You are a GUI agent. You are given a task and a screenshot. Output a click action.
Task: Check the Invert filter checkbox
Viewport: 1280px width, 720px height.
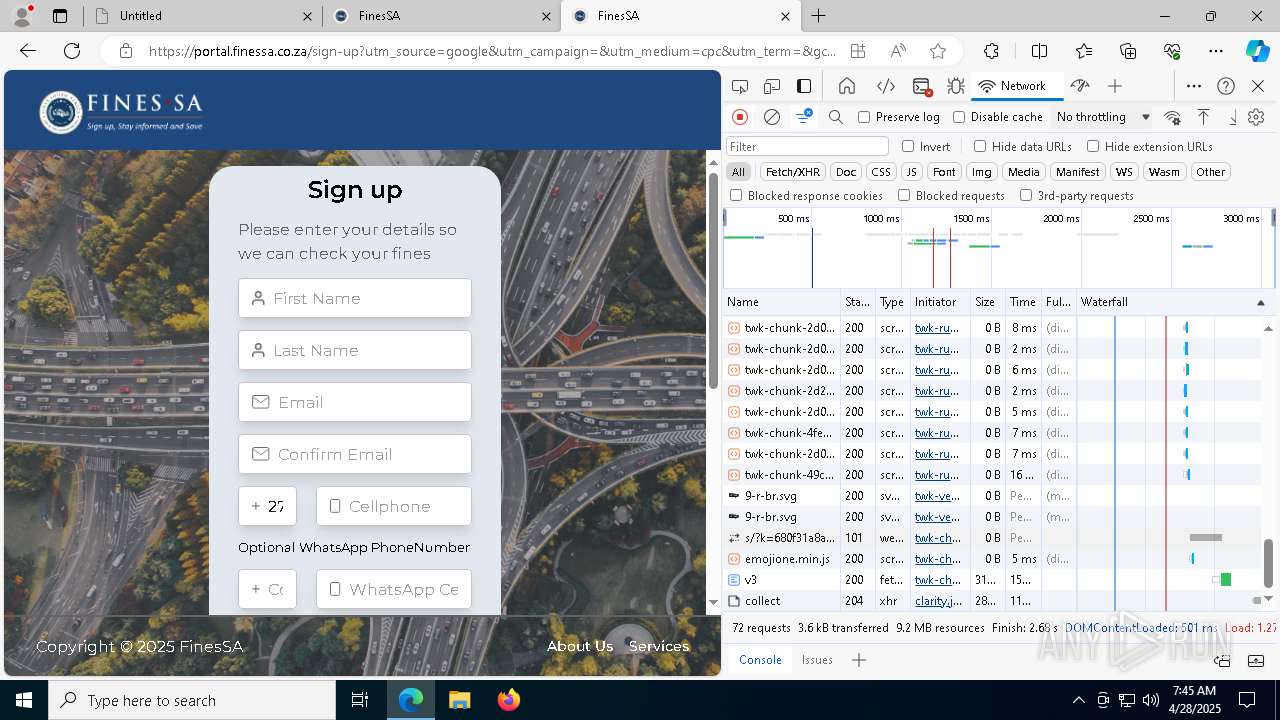pos(908,146)
